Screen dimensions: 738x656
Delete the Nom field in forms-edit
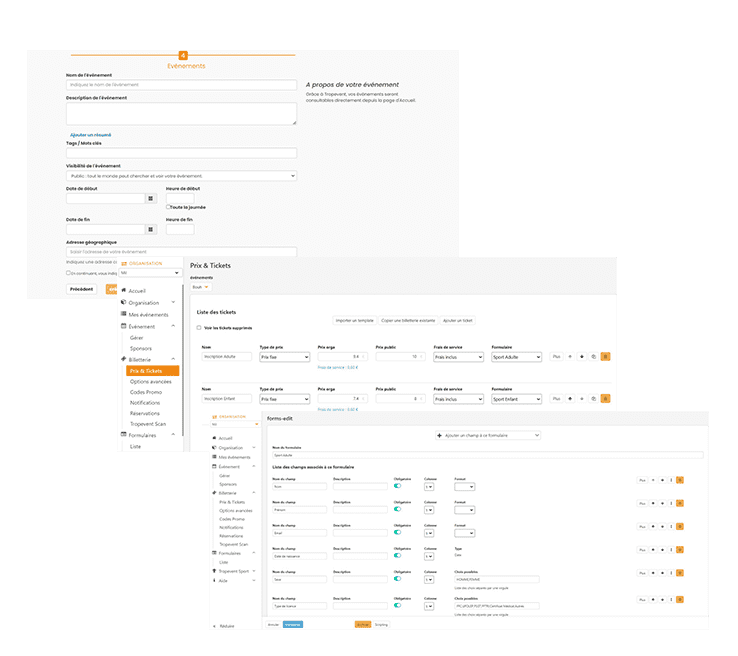click(680, 480)
